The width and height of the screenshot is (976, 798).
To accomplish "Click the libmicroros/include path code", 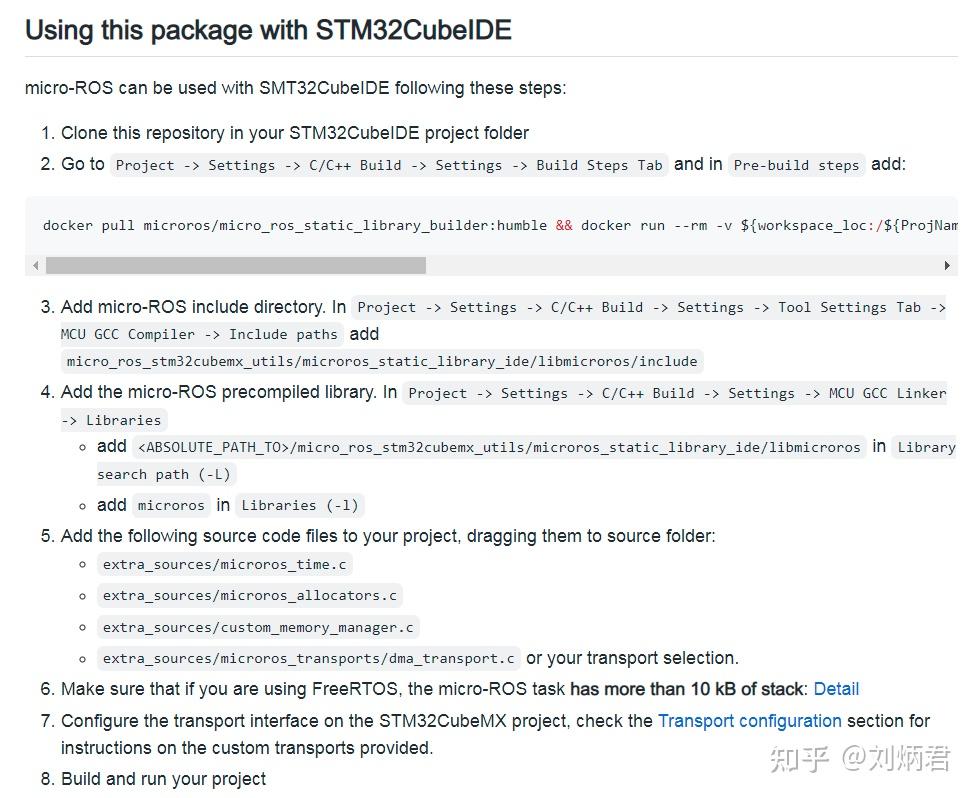I will coord(382,361).
